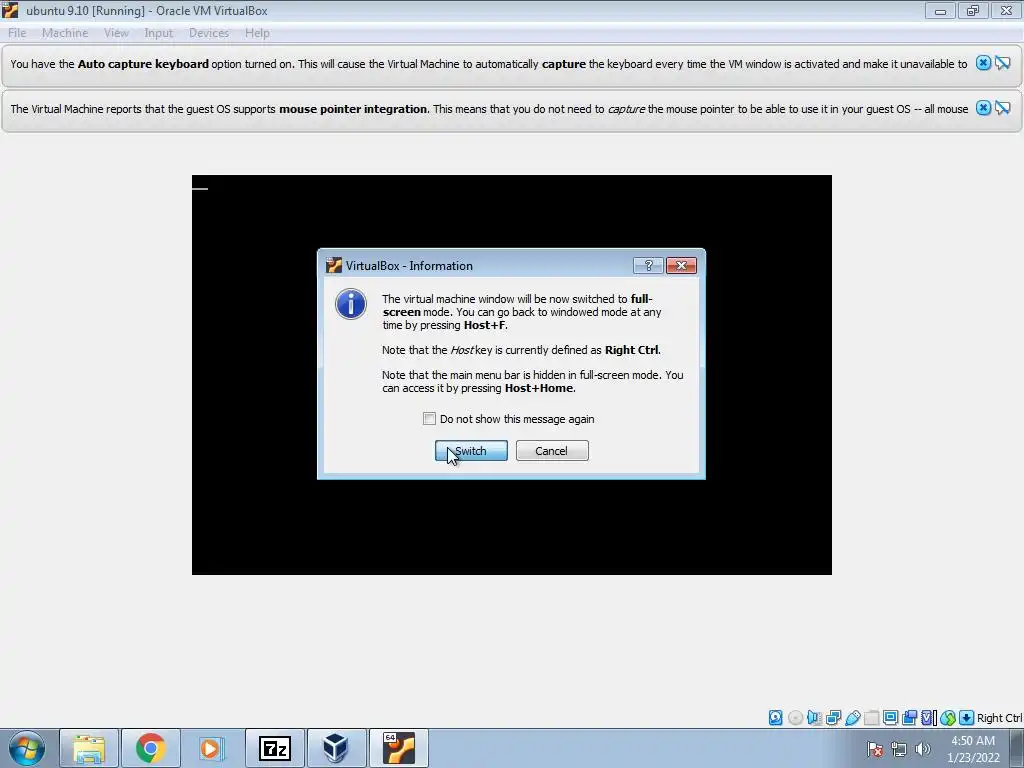This screenshot has width=1024, height=768.
Task: Check 'Do not show this message again'
Action: (429, 419)
